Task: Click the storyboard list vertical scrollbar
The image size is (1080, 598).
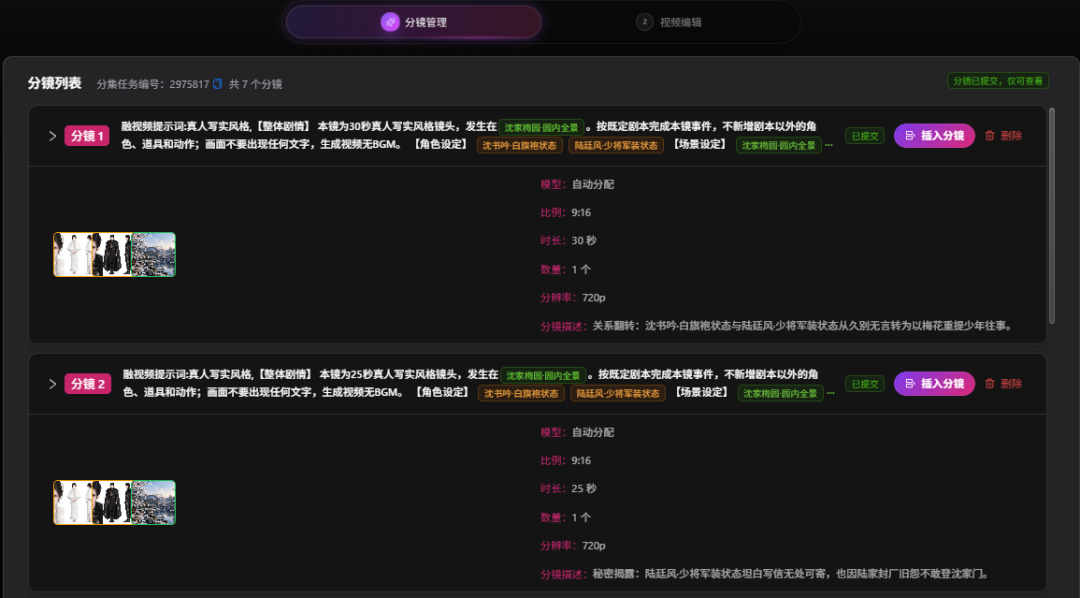Action: (1052, 216)
